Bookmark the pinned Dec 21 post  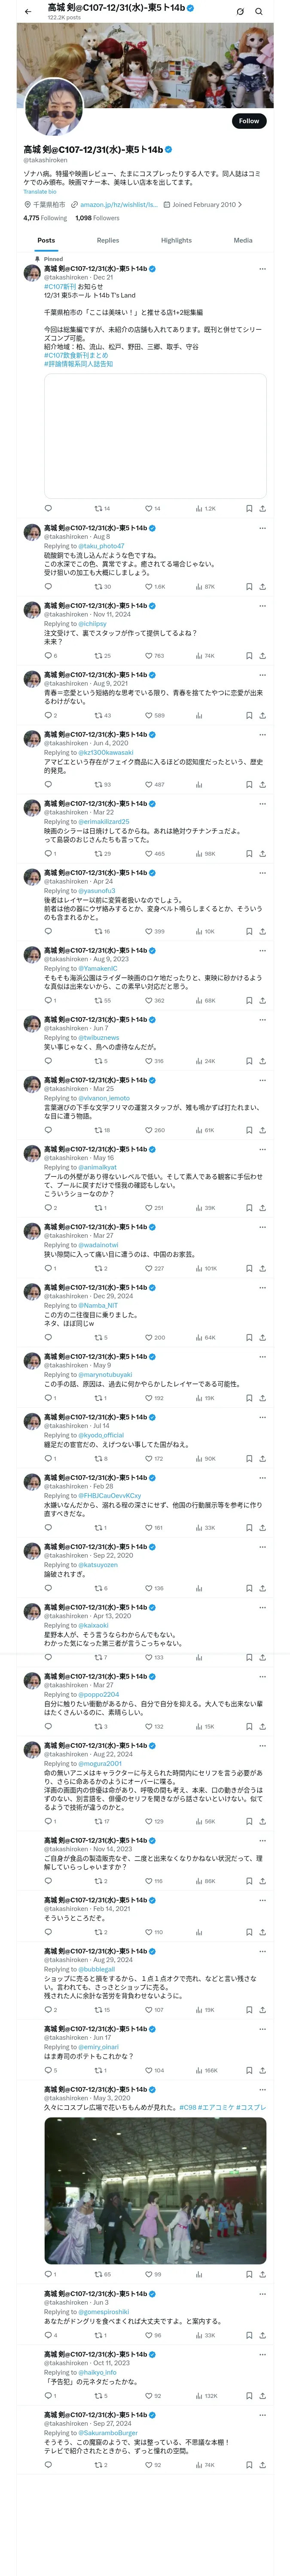(248, 508)
